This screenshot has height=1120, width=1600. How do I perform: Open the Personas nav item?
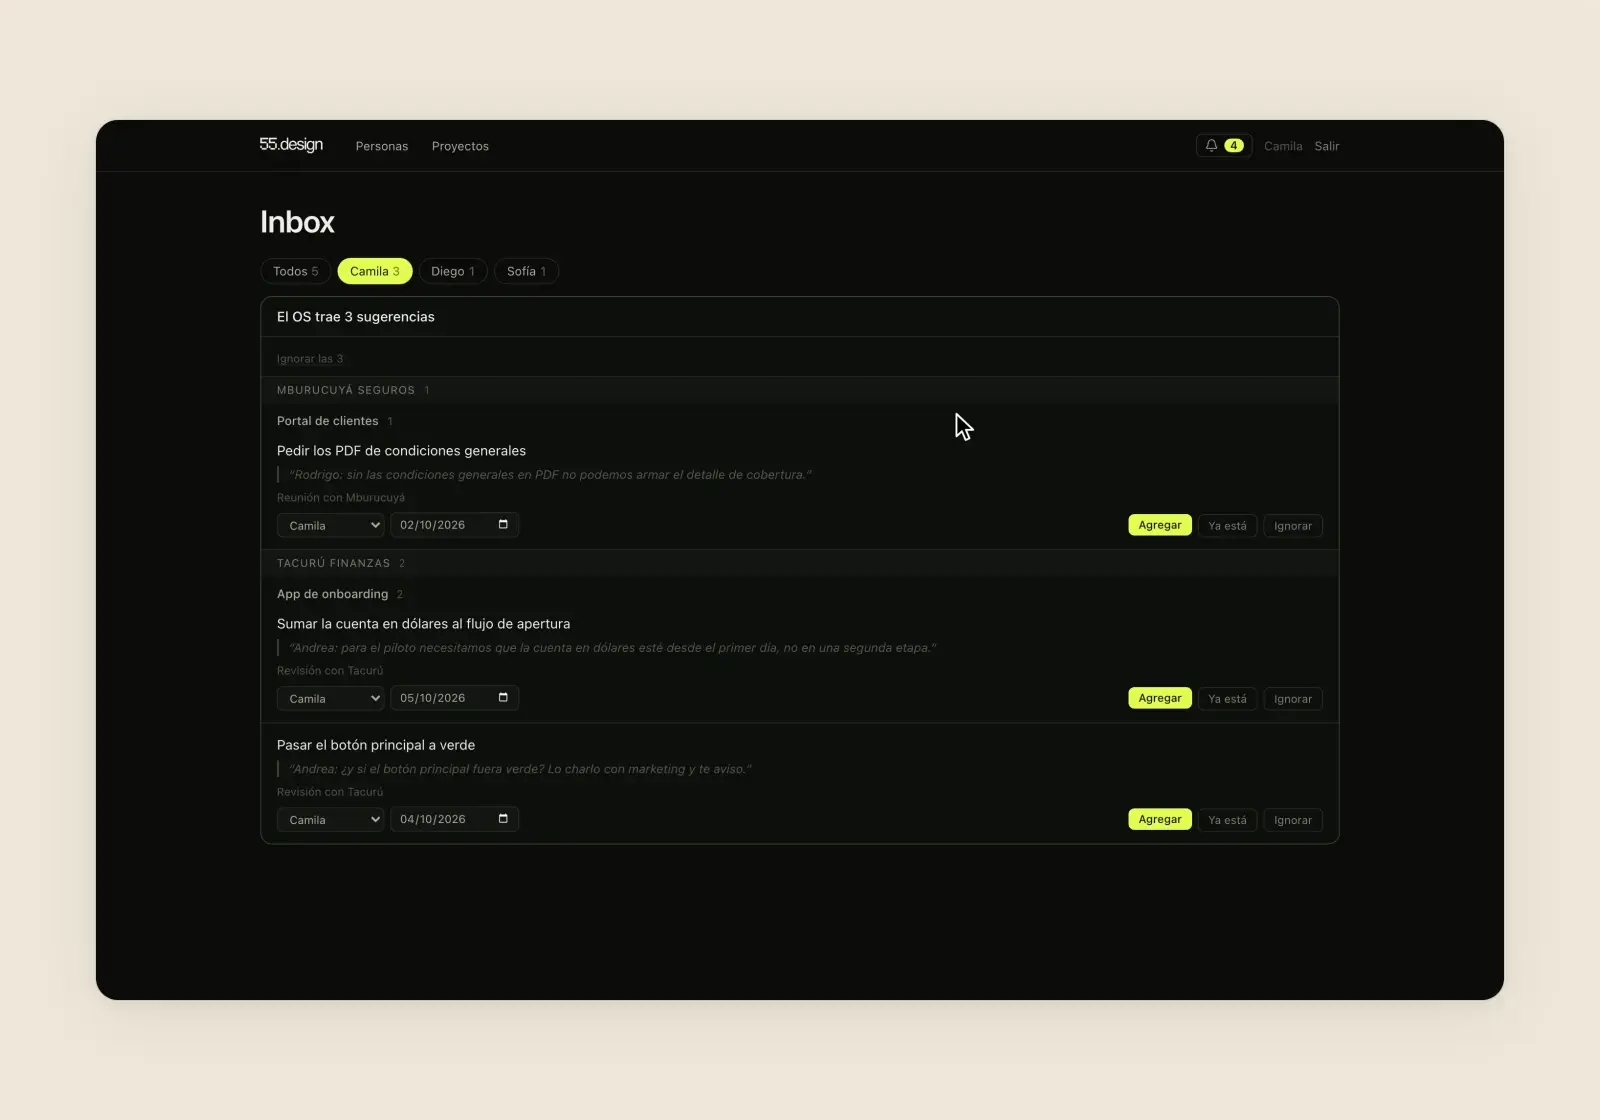coord(382,146)
